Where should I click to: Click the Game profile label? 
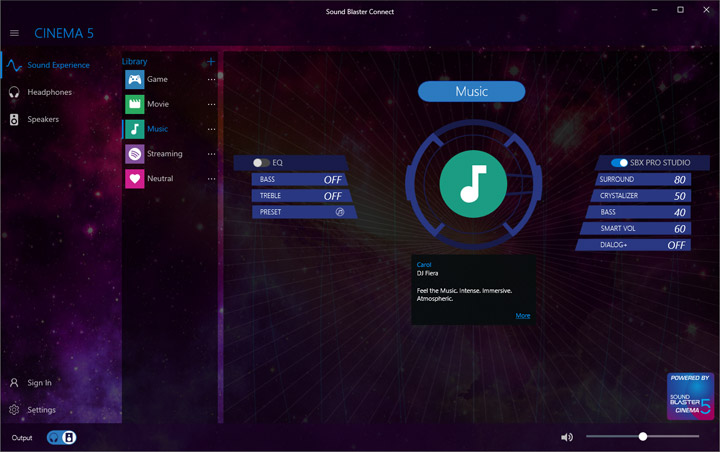(158, 79)
